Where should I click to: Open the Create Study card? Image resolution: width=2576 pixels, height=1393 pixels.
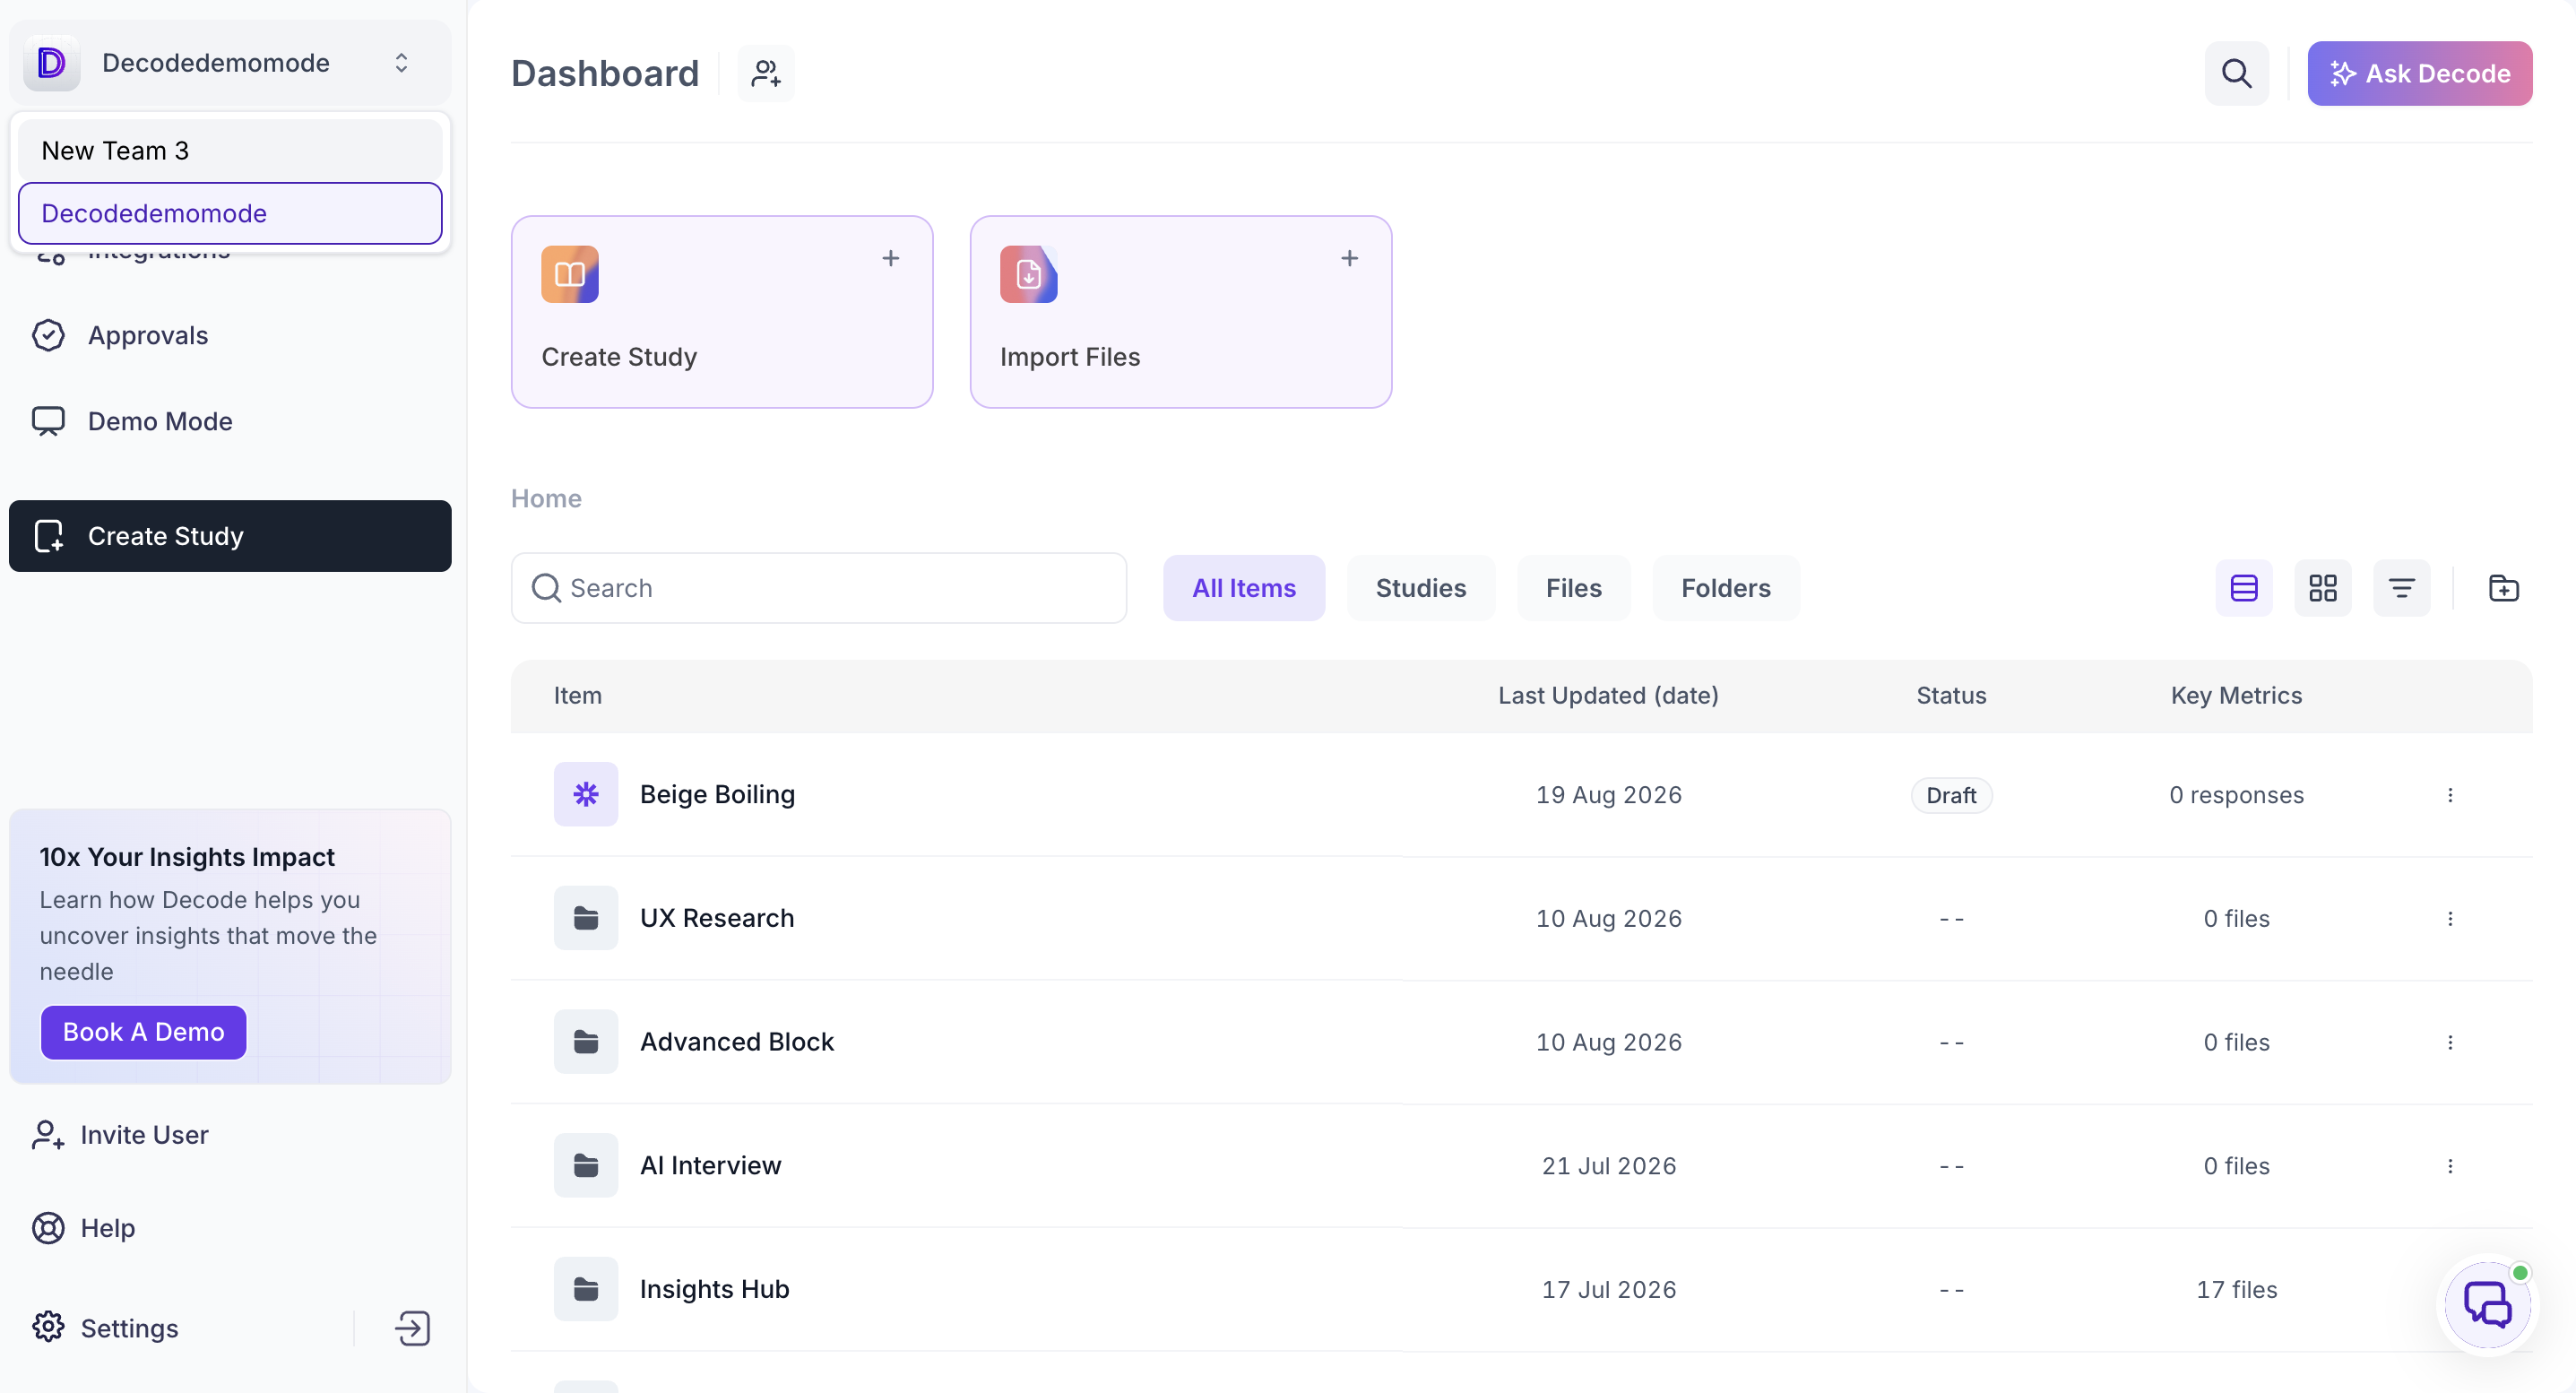722,312
